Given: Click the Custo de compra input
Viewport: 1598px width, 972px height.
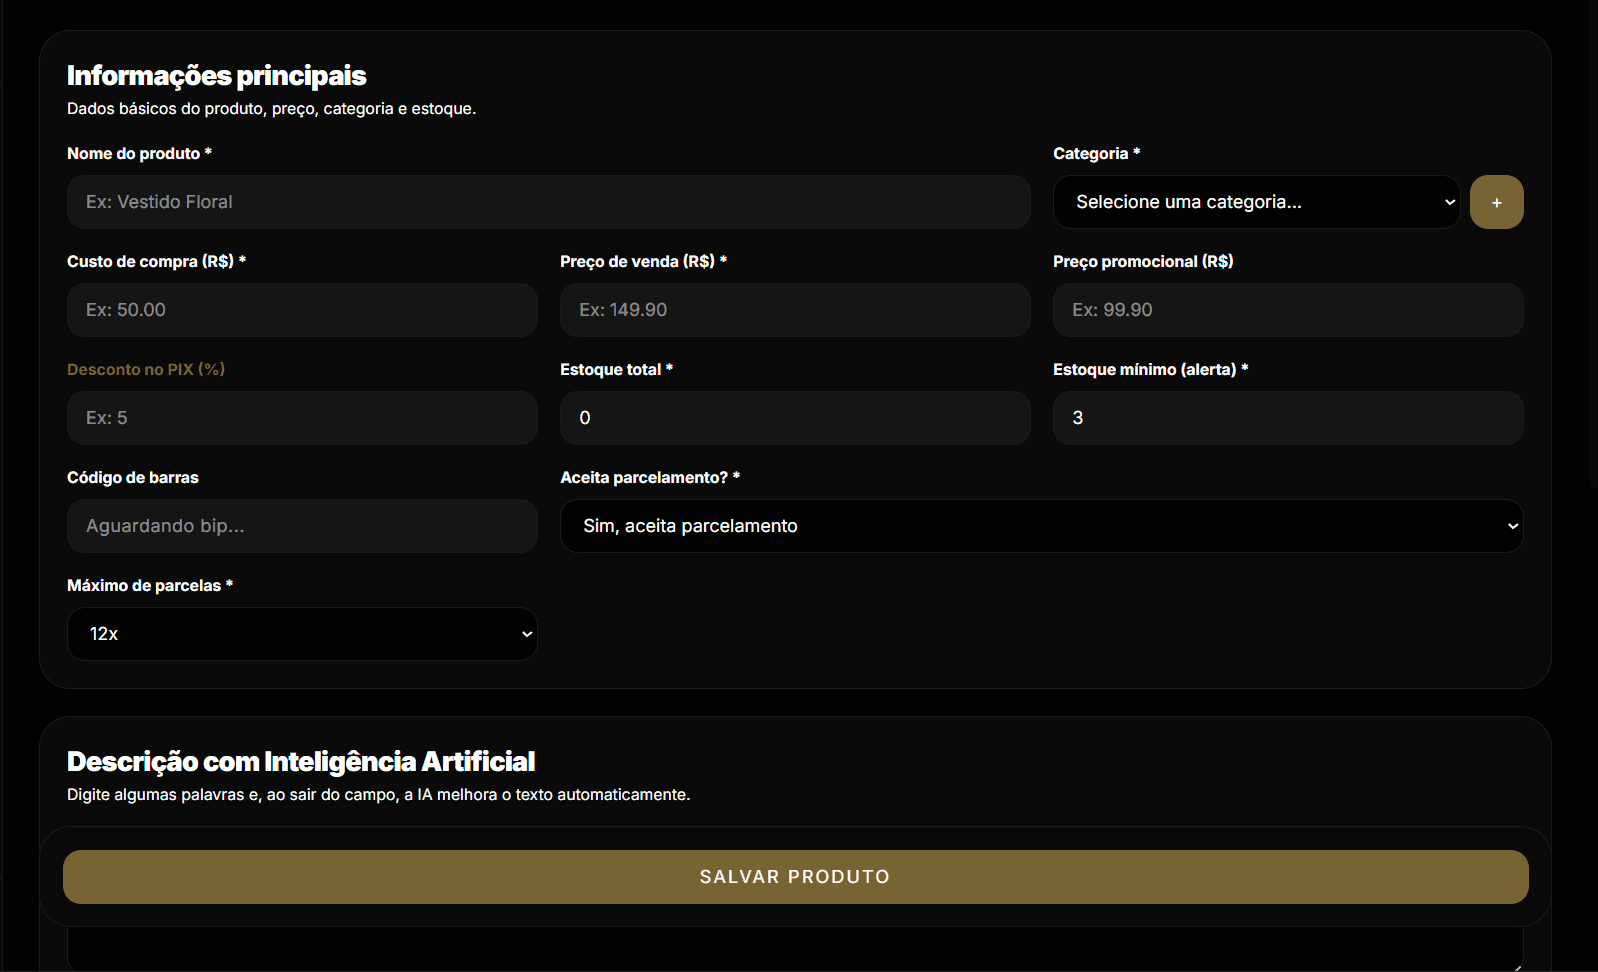Looking at the screenshot, I should coord(302,310).
